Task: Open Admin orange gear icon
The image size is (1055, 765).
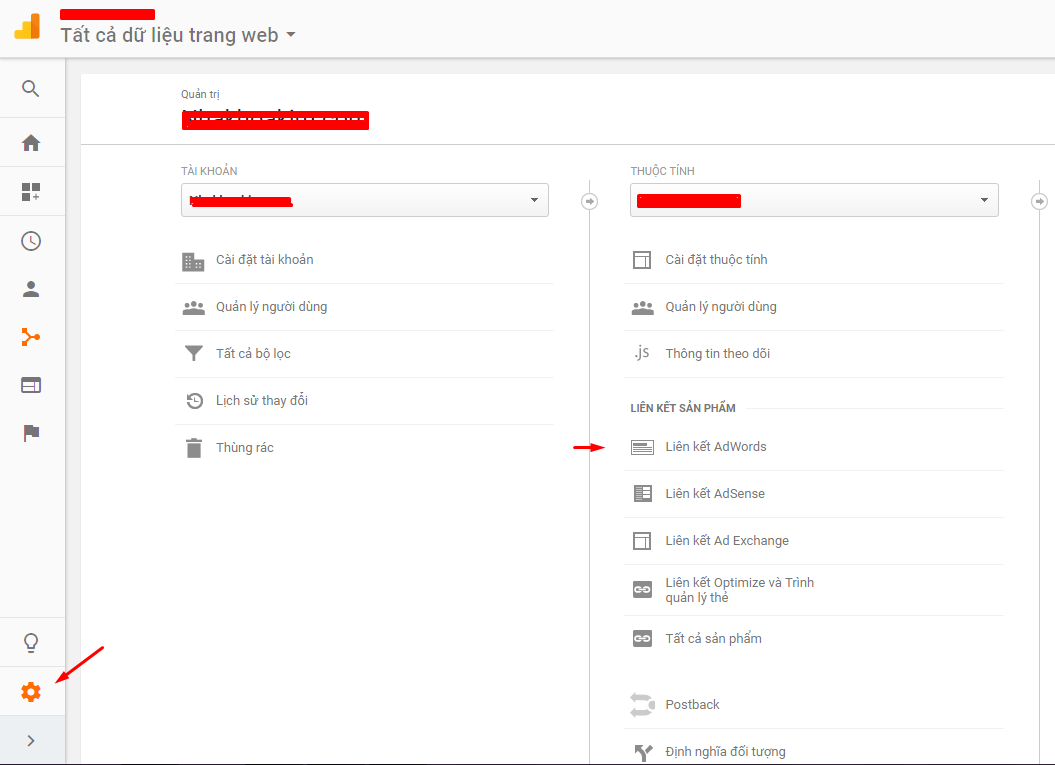Action: tap(31, 692)
